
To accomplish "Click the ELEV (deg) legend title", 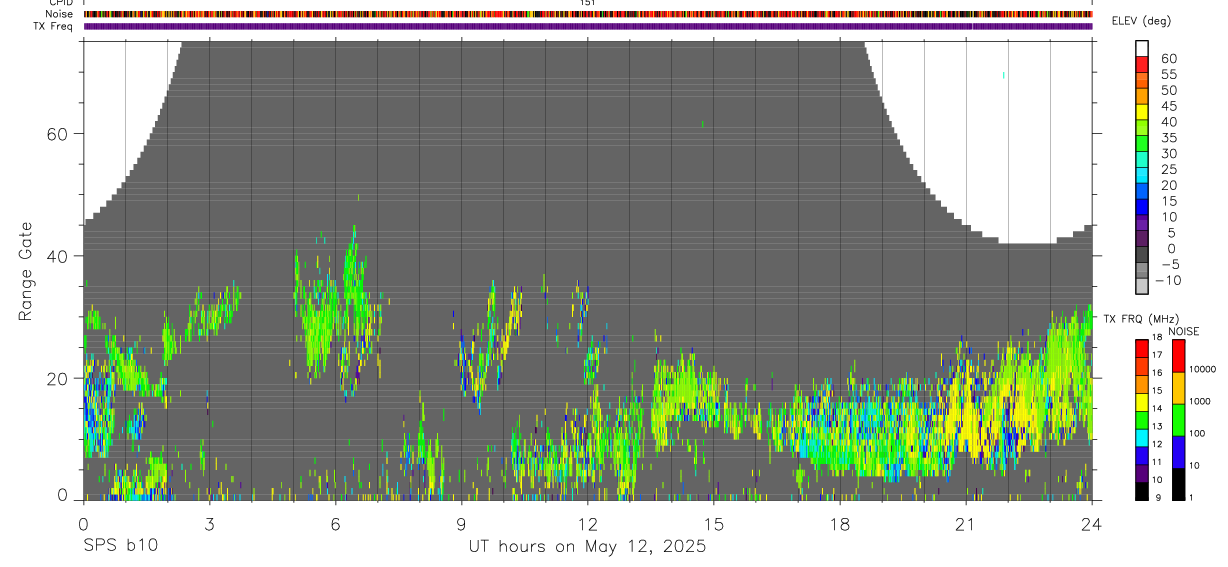I will click(1141, 21).
